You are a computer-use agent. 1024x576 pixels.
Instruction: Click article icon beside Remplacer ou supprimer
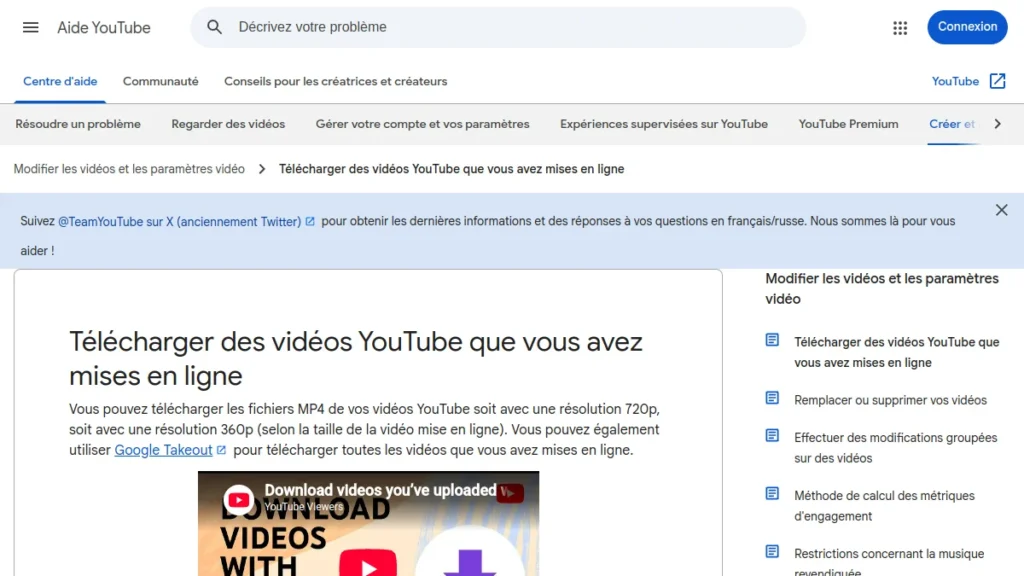[x=772, y=398]
